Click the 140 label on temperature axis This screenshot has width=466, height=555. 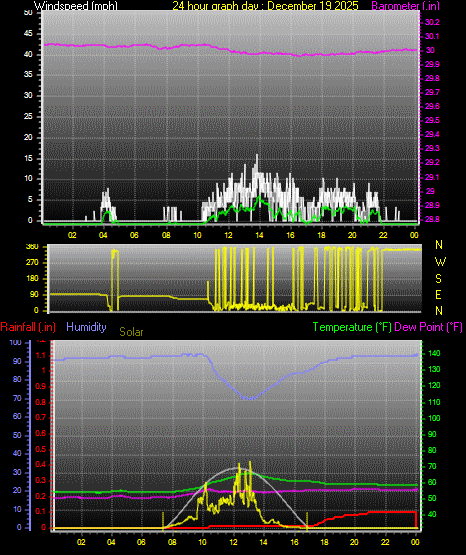(434, 353)
